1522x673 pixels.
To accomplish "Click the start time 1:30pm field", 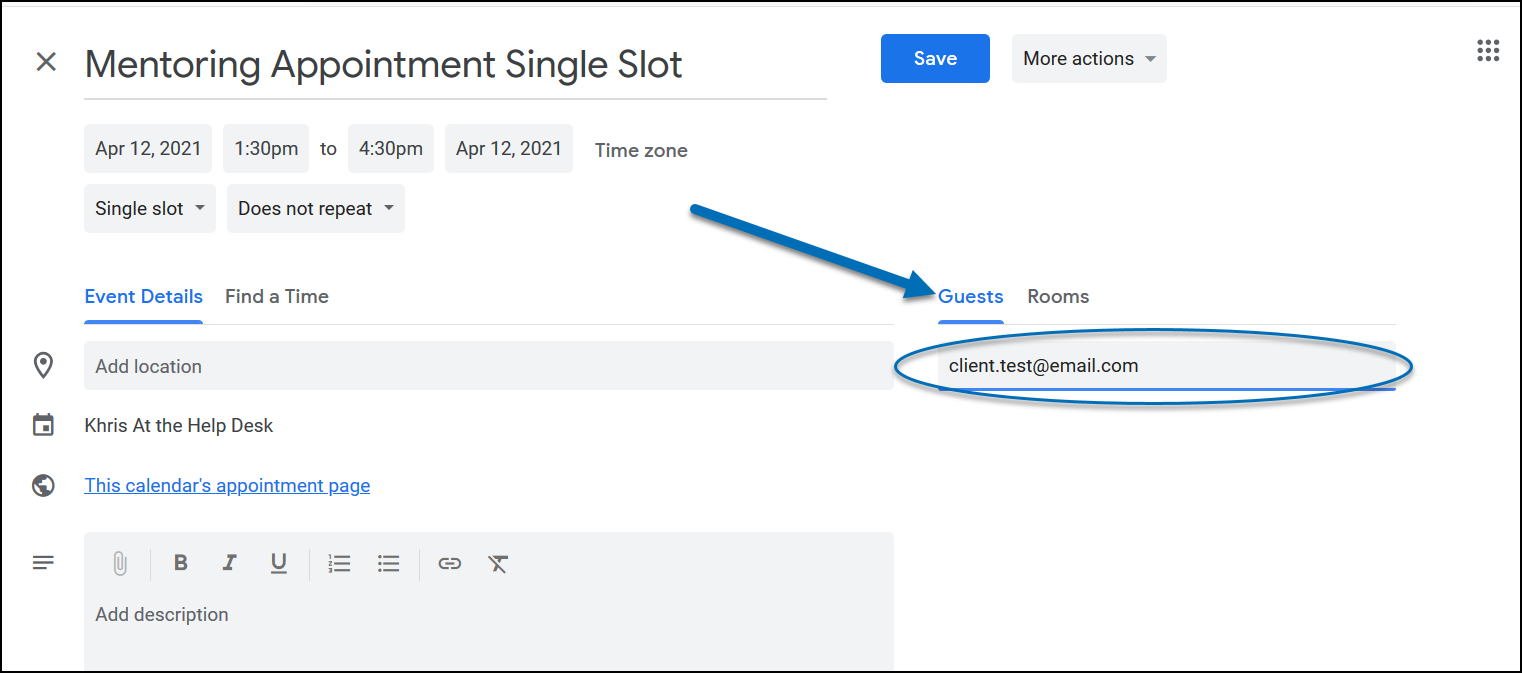I will tap(266, 149).
